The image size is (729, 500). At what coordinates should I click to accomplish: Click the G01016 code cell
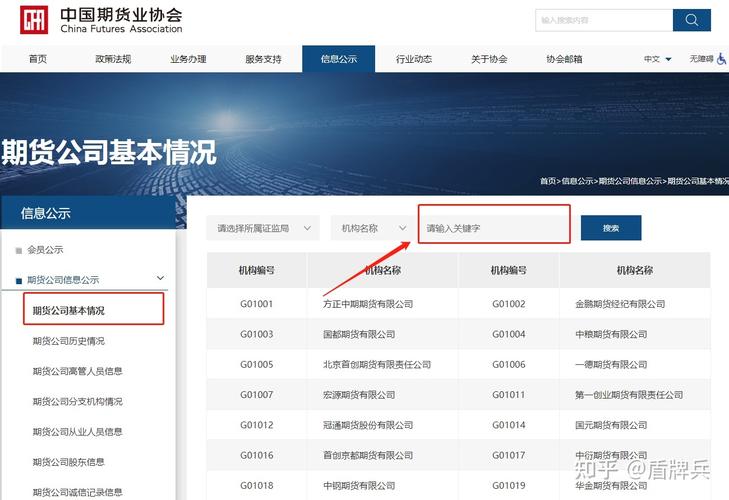[257, 455]
